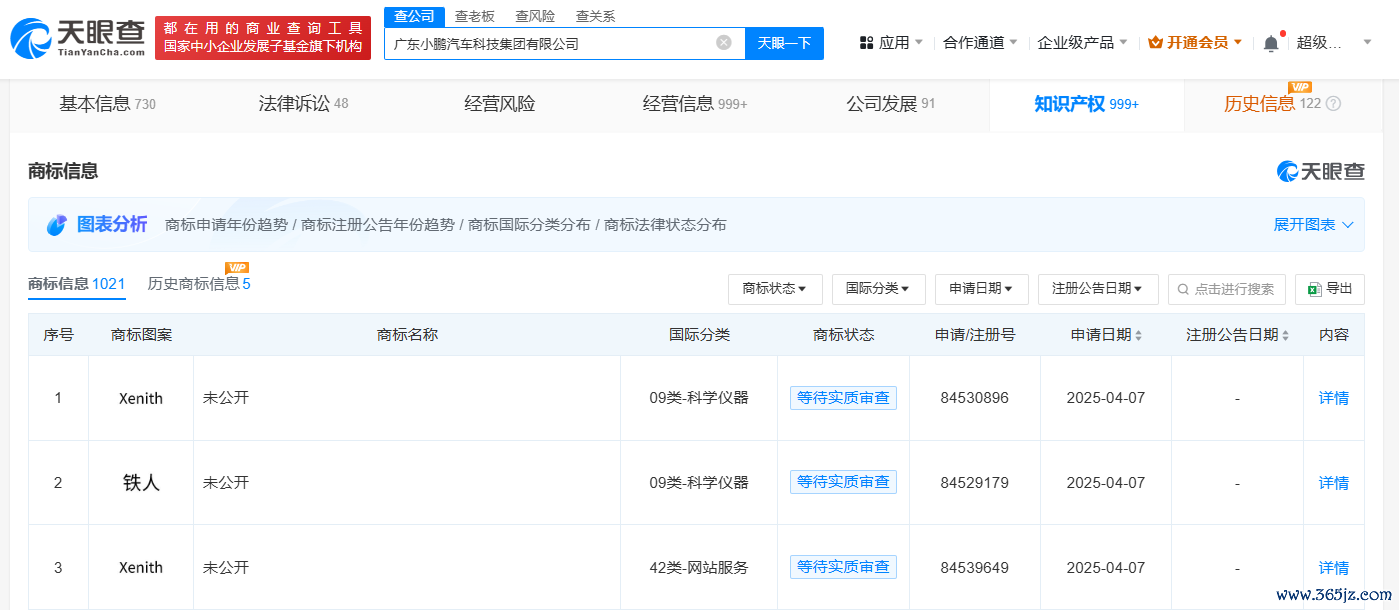Screen dimensions: 1399x610
Task: Expand the 展开图表 chart section
Action: pyautogui.click(x=1314, y=225)
